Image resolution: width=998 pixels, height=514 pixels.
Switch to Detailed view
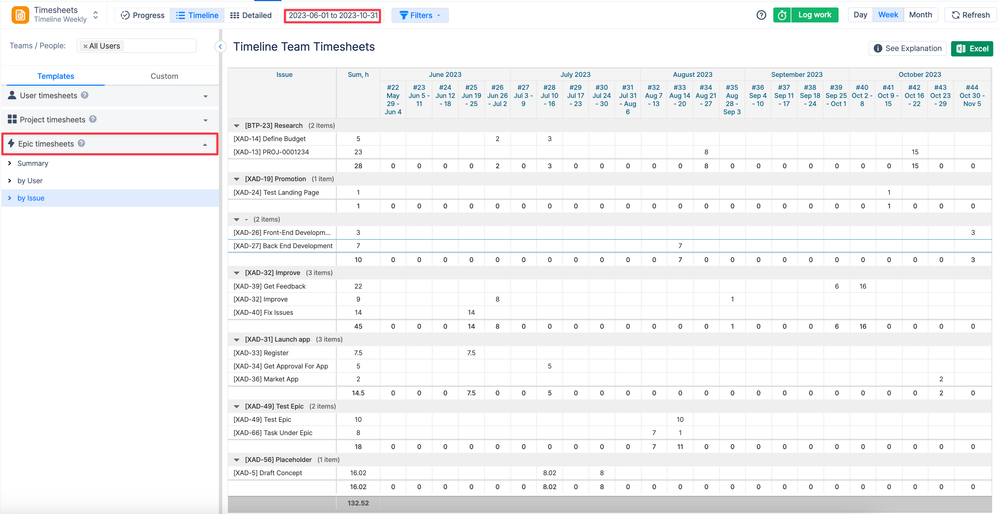click(251, 15)
